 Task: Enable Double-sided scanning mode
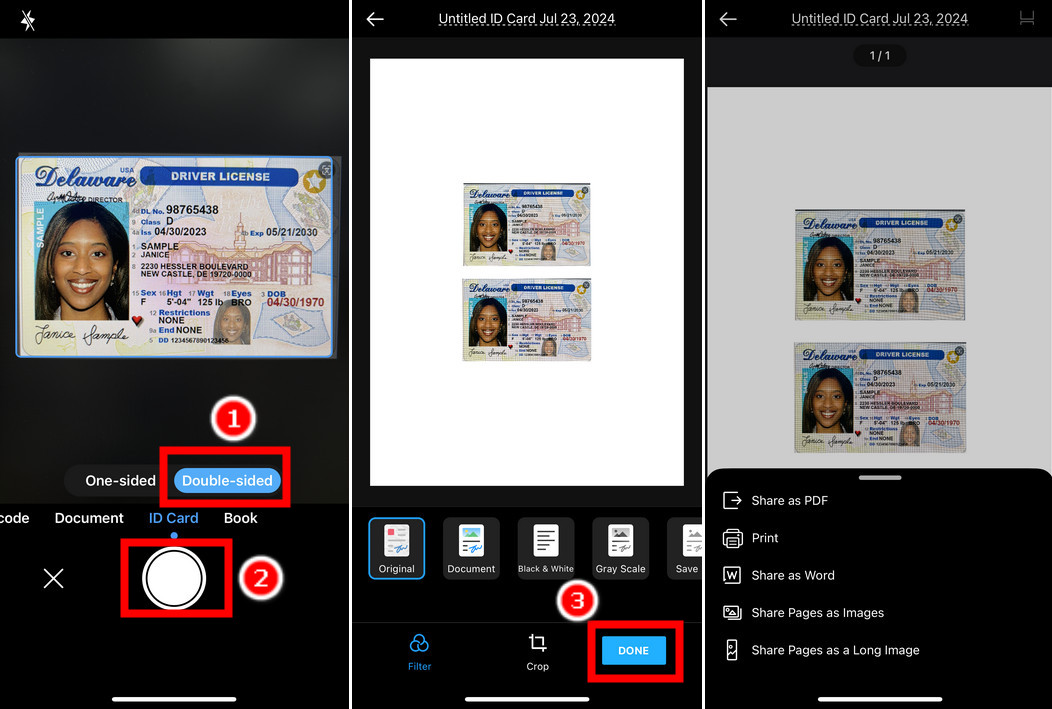coord(225,480)
